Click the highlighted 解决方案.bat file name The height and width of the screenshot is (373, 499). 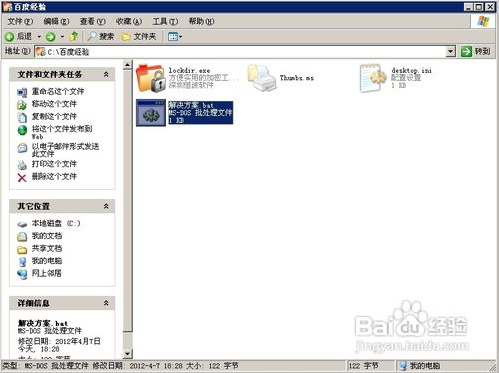point(191,105)
